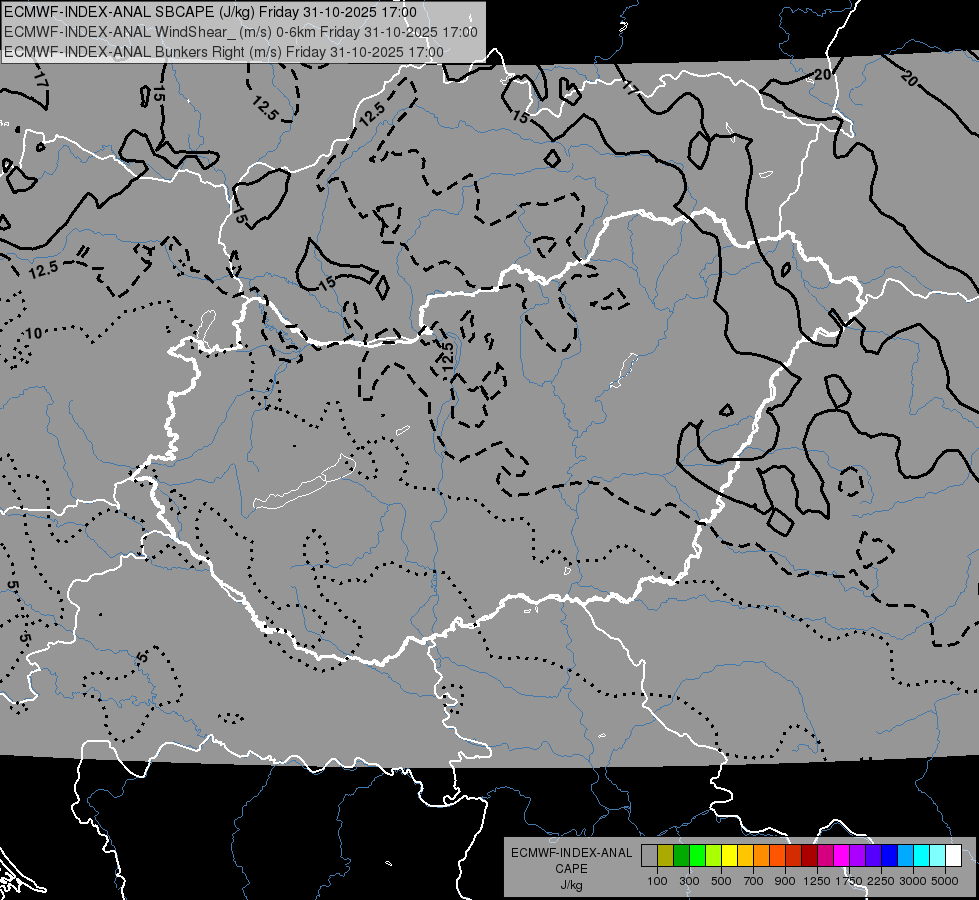The height and width of the screenshot is (900, 979).
Task: Click the legend value 300
Action: click(689, 881)
